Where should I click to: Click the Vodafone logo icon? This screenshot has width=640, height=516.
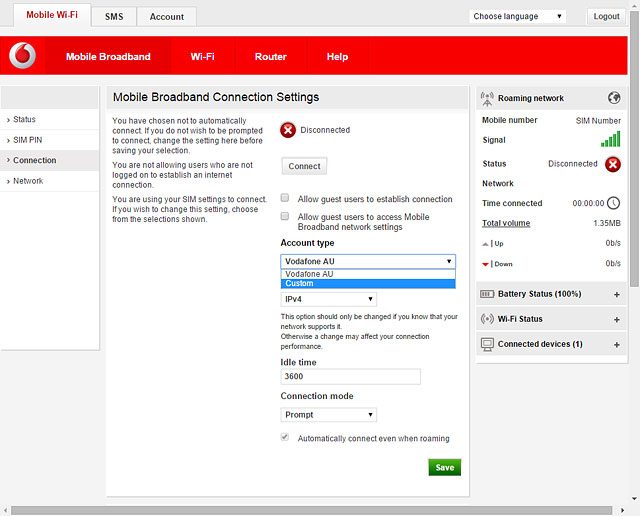pos(22,56)
